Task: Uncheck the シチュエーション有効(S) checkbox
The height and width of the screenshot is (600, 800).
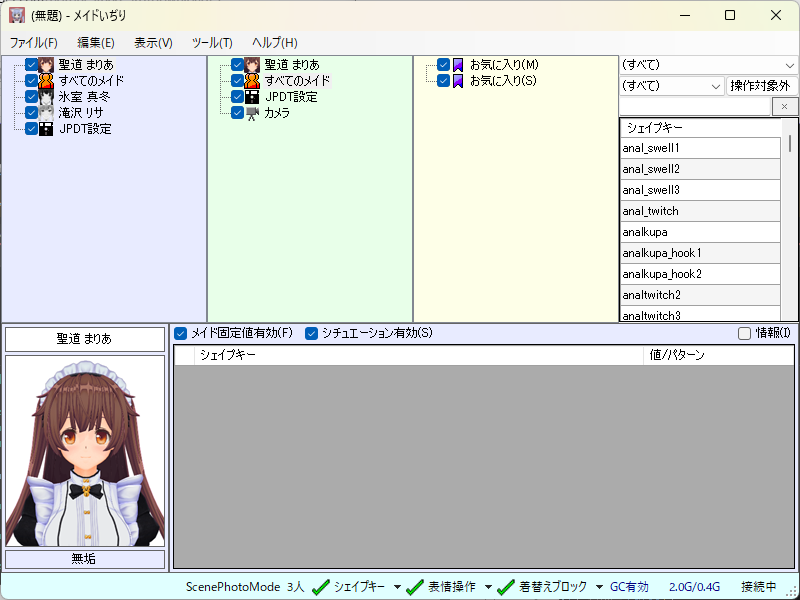Action: point(312,333)
